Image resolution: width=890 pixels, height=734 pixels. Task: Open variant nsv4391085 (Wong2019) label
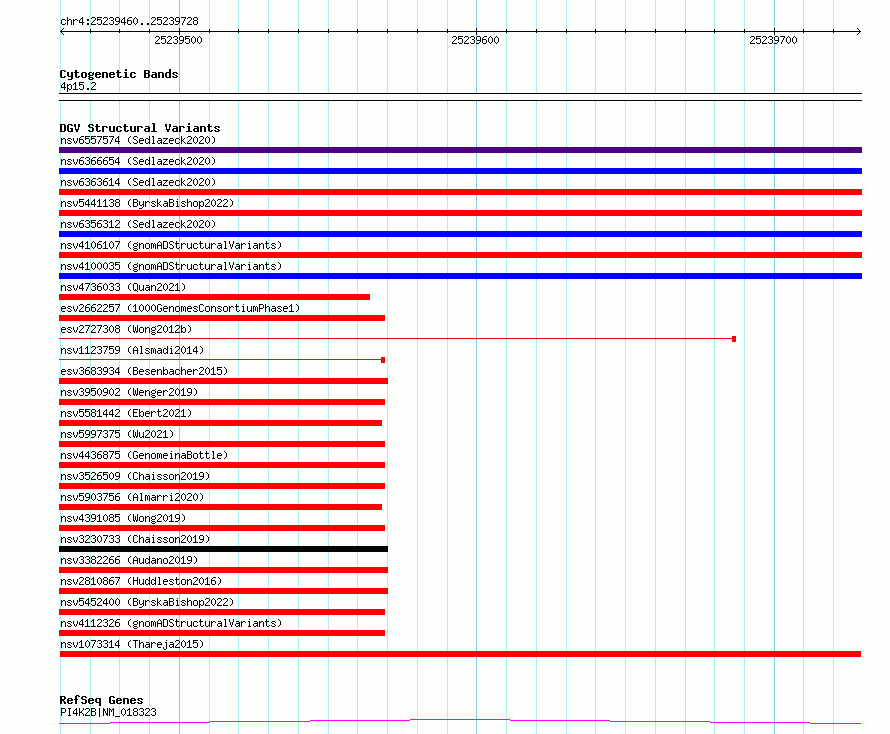point(123,518)
